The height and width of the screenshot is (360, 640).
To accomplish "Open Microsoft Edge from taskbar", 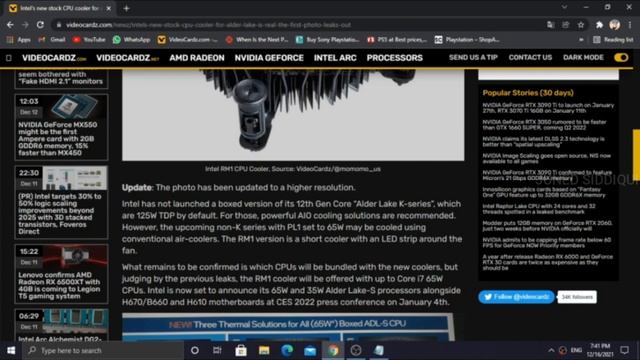I will 287,350.
